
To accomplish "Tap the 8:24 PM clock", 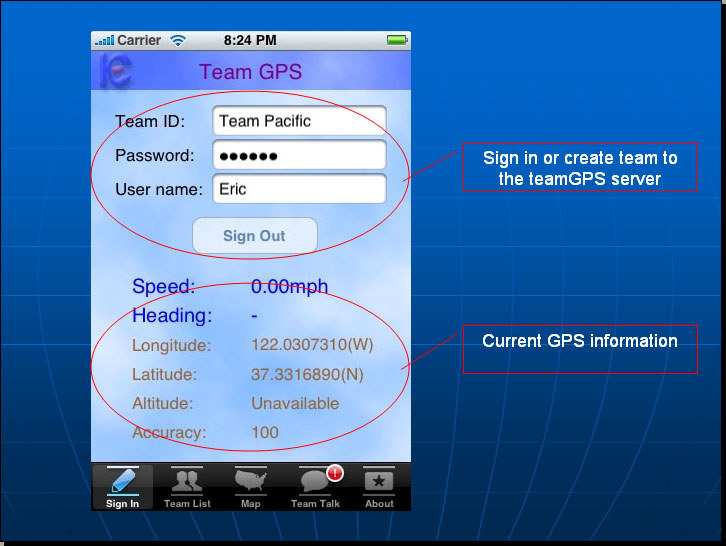I will pos(250,40).
